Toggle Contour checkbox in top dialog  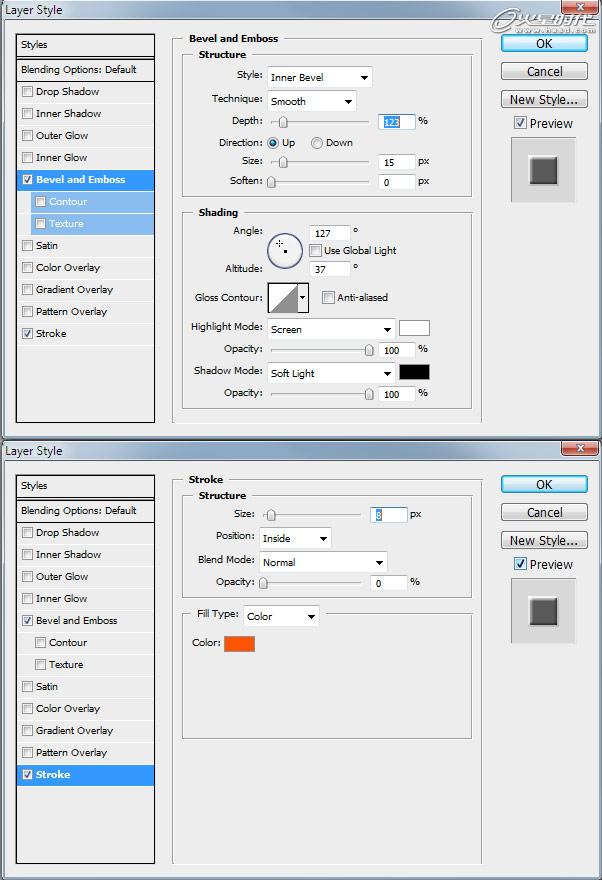[x=40, y=201]
